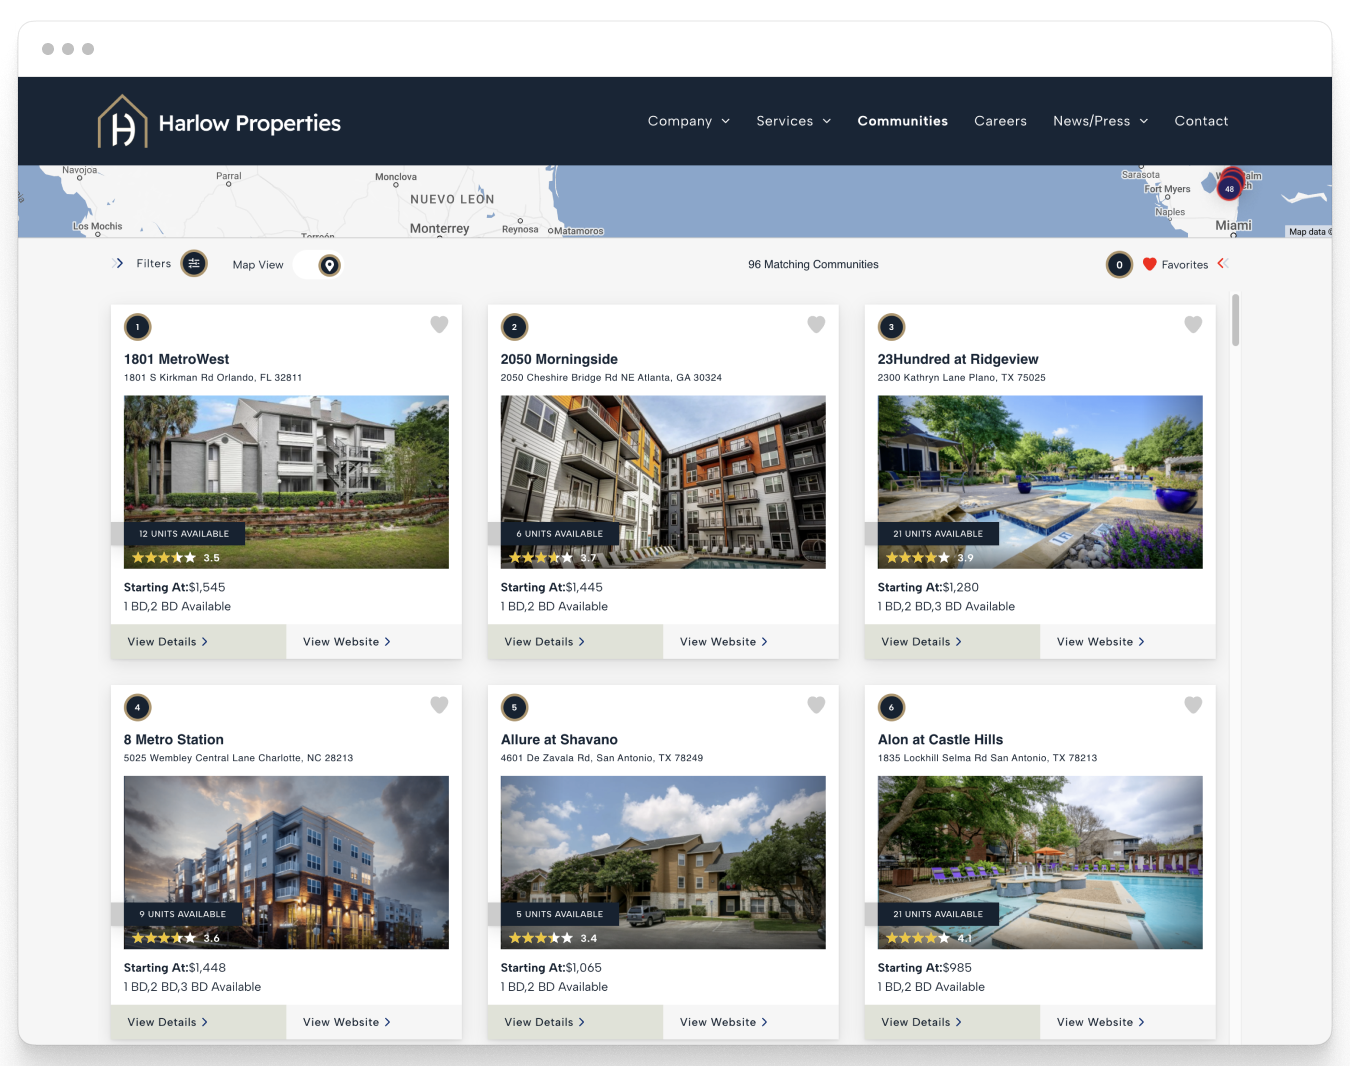Viewport: 1350px width, 1066px height.
Task: Open the Filters settings icon
Action: pos(194,264)
